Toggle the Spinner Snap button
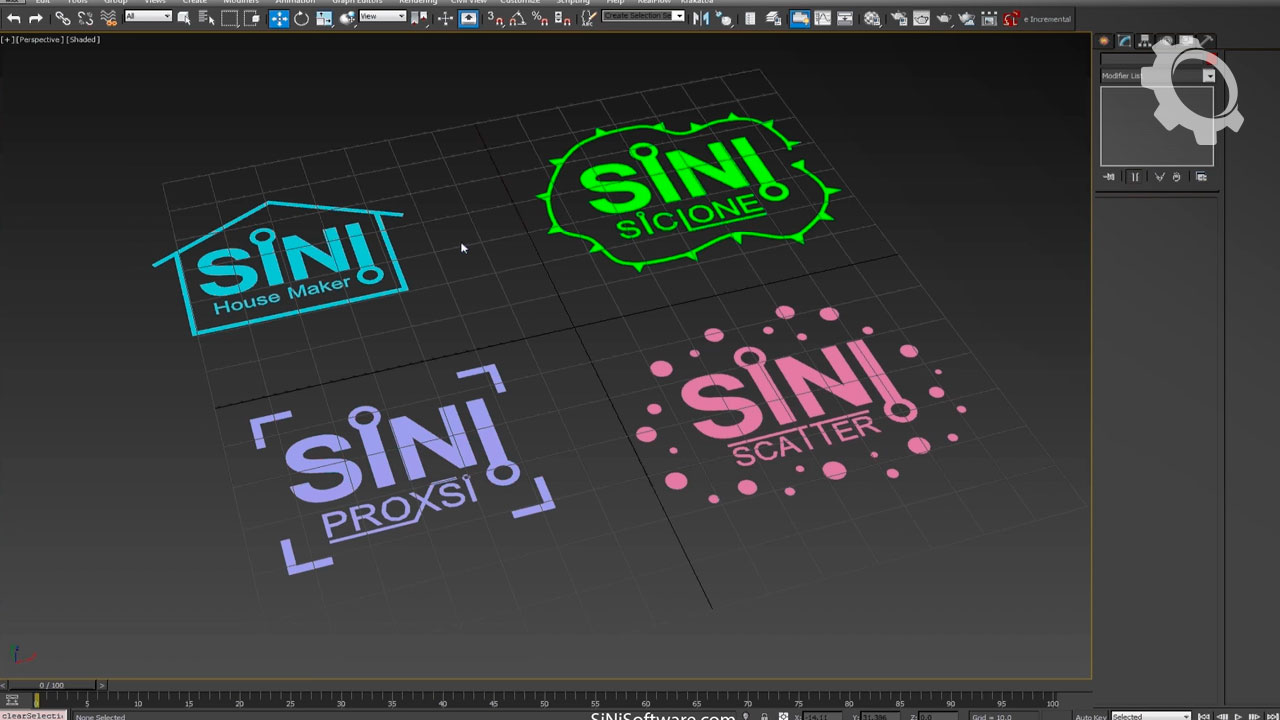1280x720 pixels. point(563,19)
